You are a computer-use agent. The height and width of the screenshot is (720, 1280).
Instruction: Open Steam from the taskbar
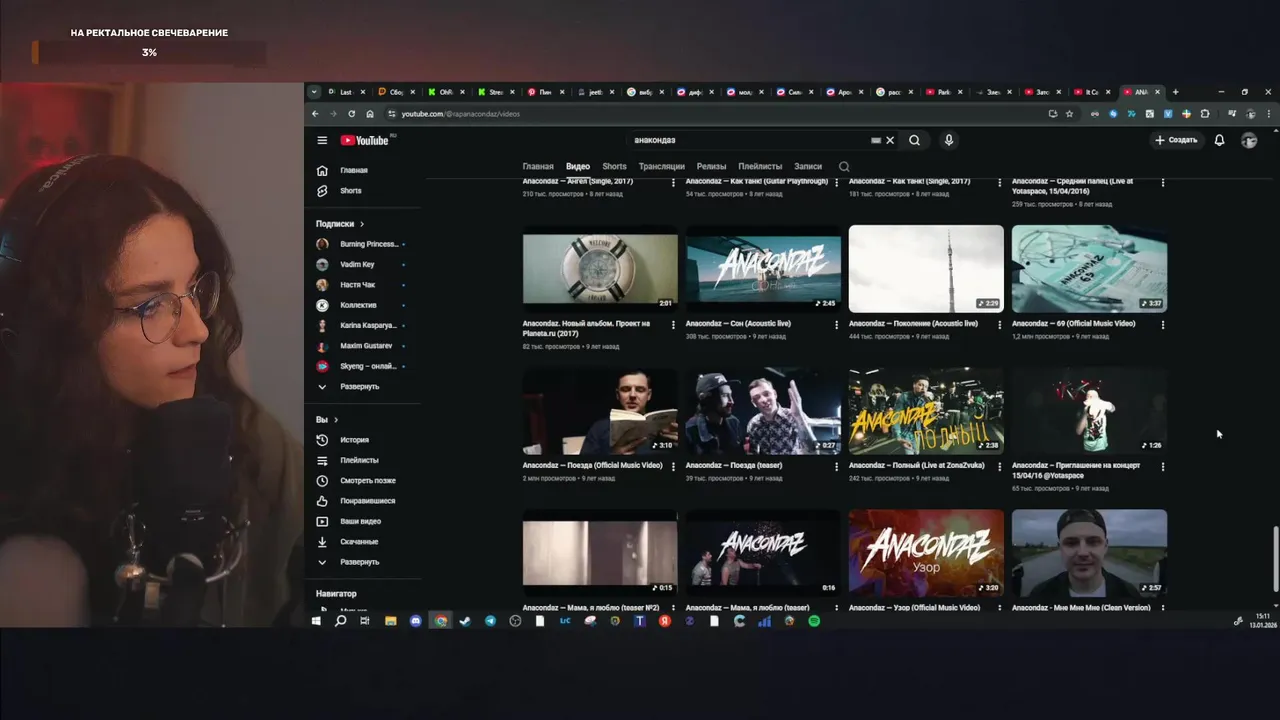point(465,621)
